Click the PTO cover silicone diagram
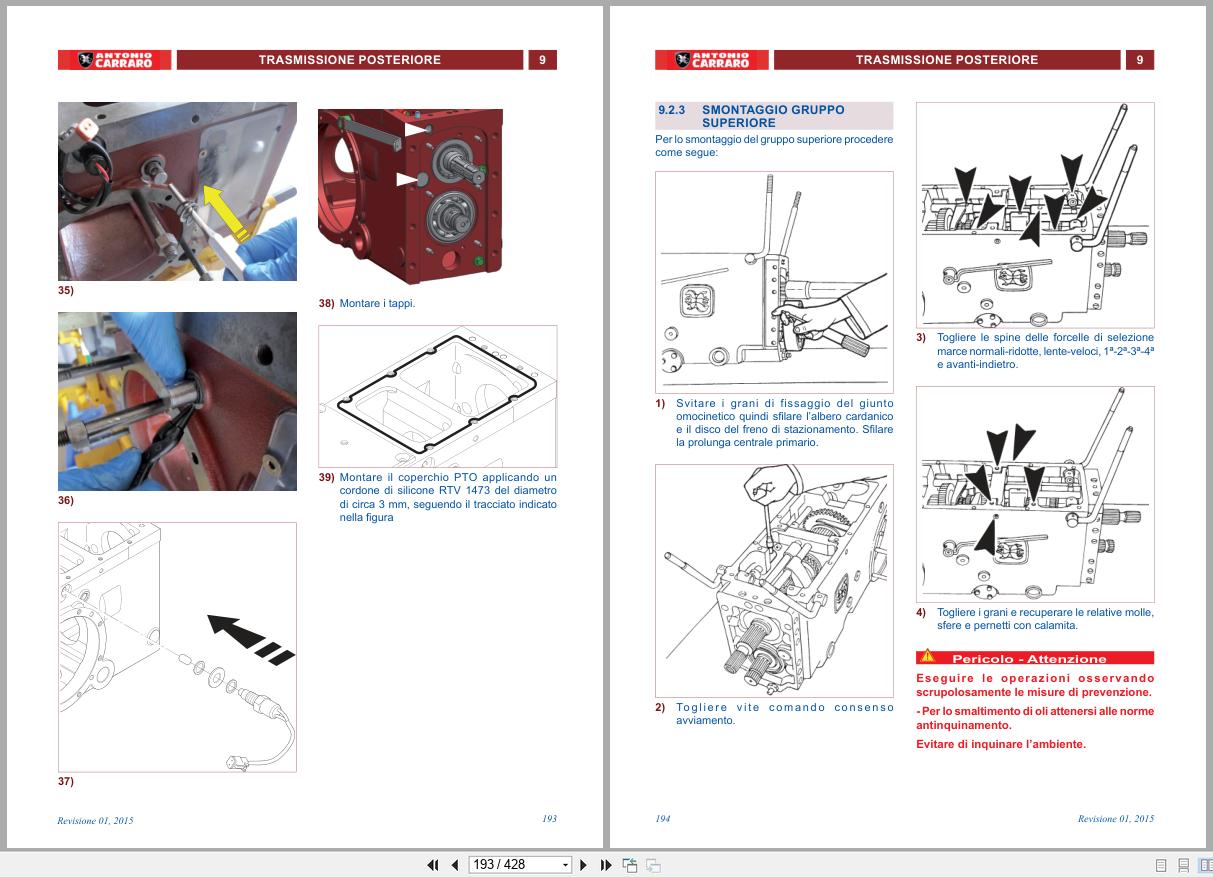This screenshot has height=877, width=1213. [x=438, y=396]
